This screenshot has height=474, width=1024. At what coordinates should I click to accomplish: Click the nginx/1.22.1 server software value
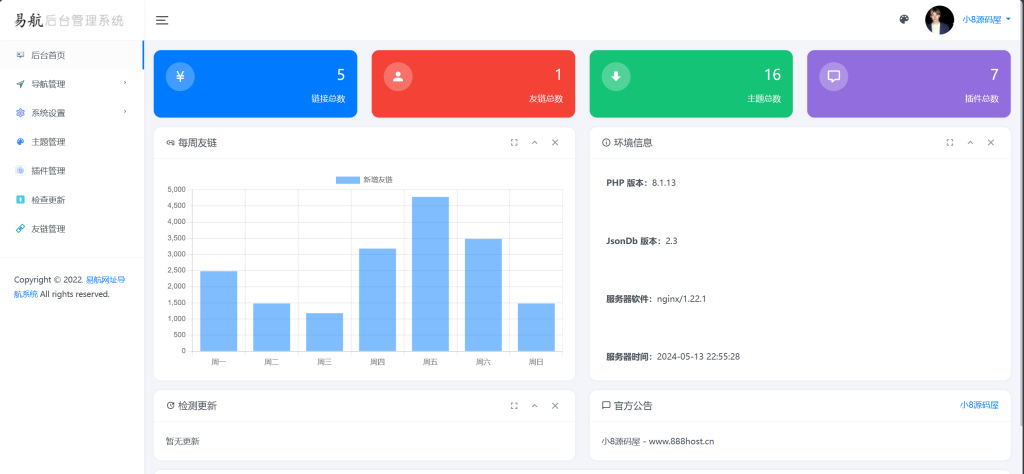tap(682, 299)
